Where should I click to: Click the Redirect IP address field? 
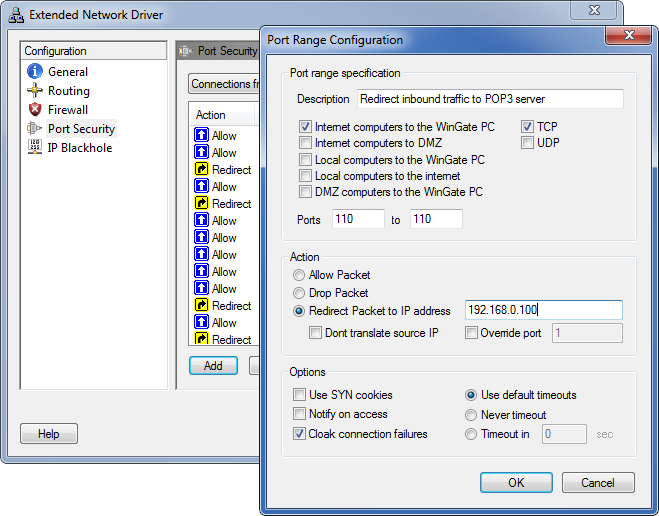(543, 310)
